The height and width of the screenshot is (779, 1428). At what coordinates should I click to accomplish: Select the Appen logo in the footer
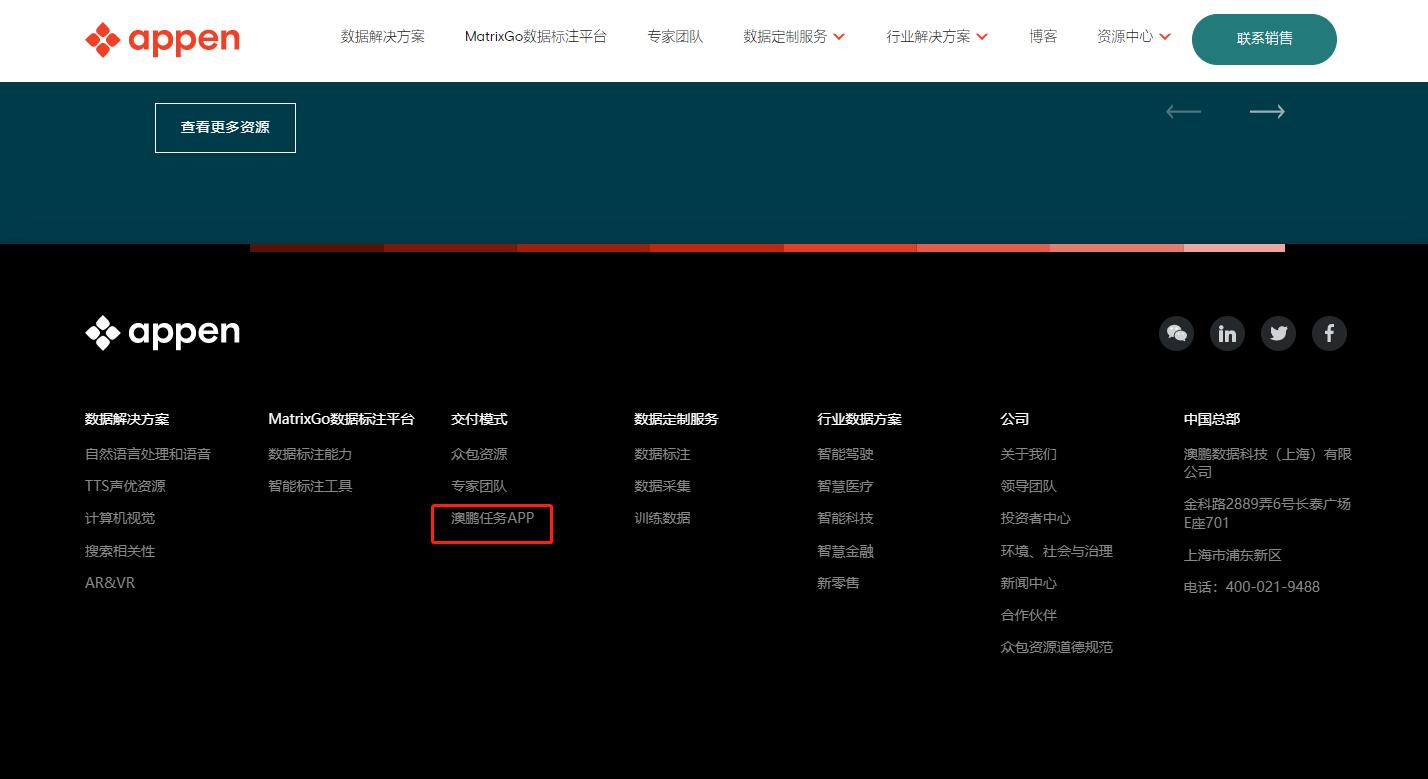[x=161, y=332]
